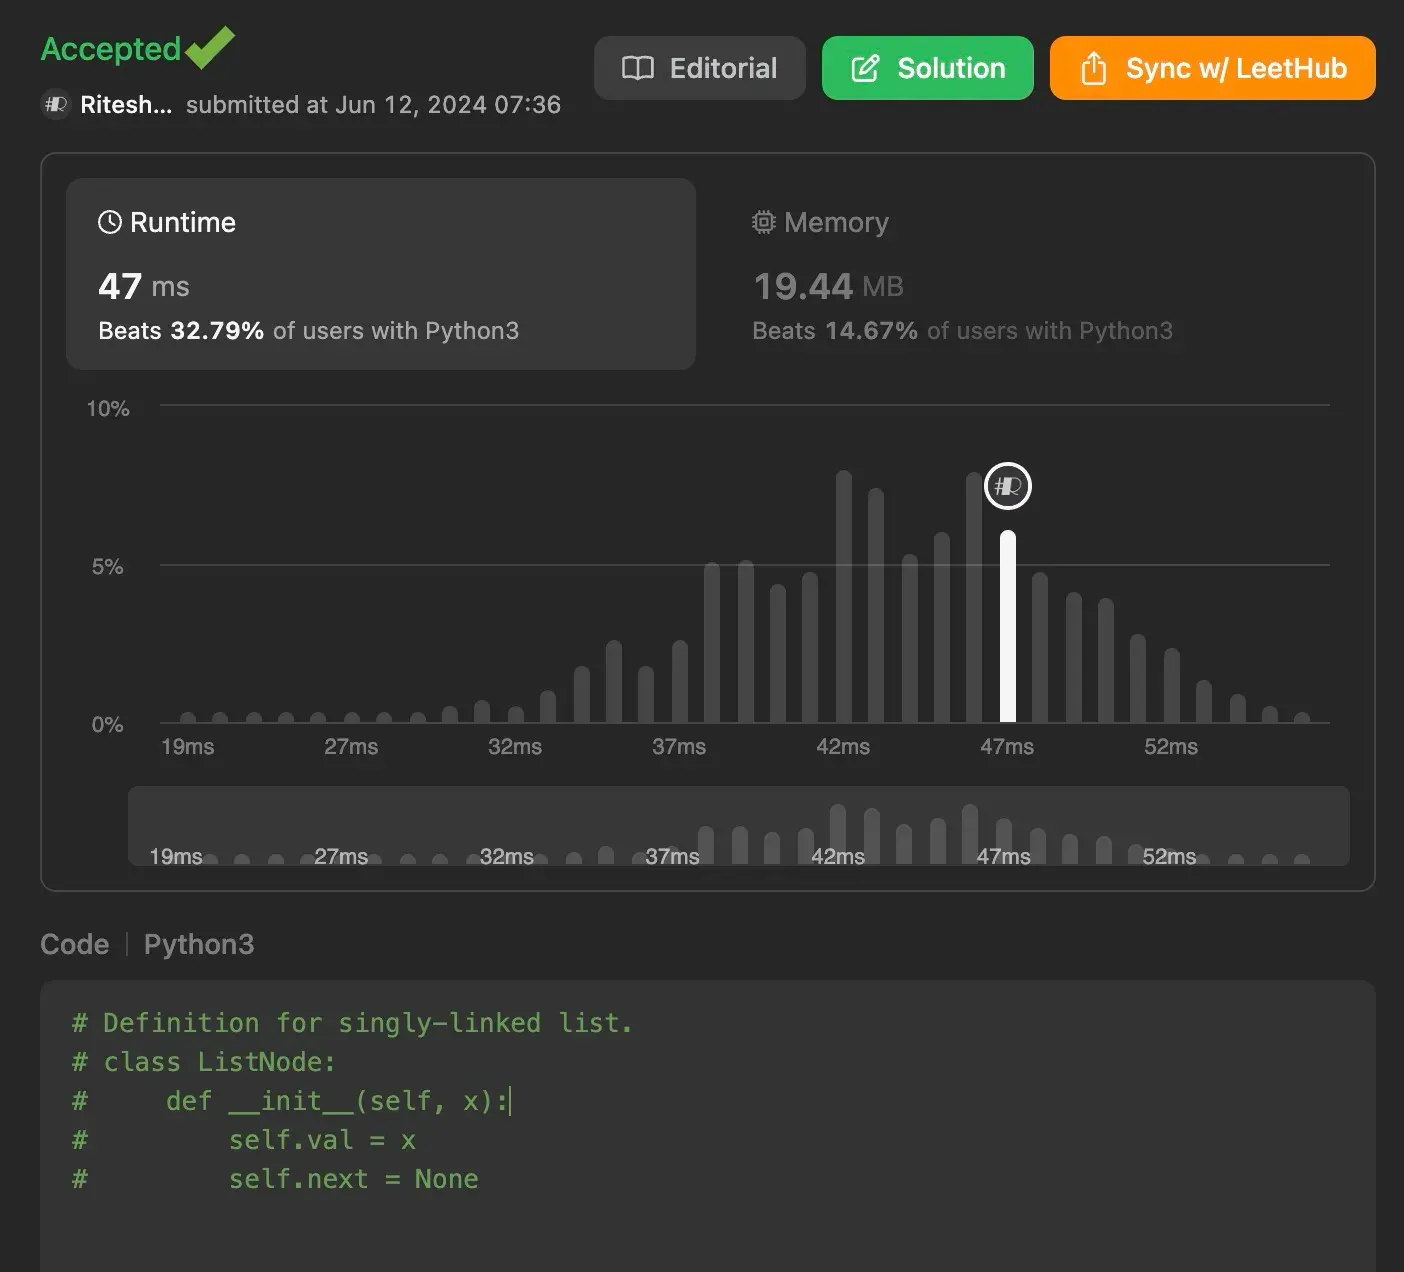Click the upload icon on Sync w/ LeetHub
Screen dimensions: 1404x1272
click(x=1092, y=68)
